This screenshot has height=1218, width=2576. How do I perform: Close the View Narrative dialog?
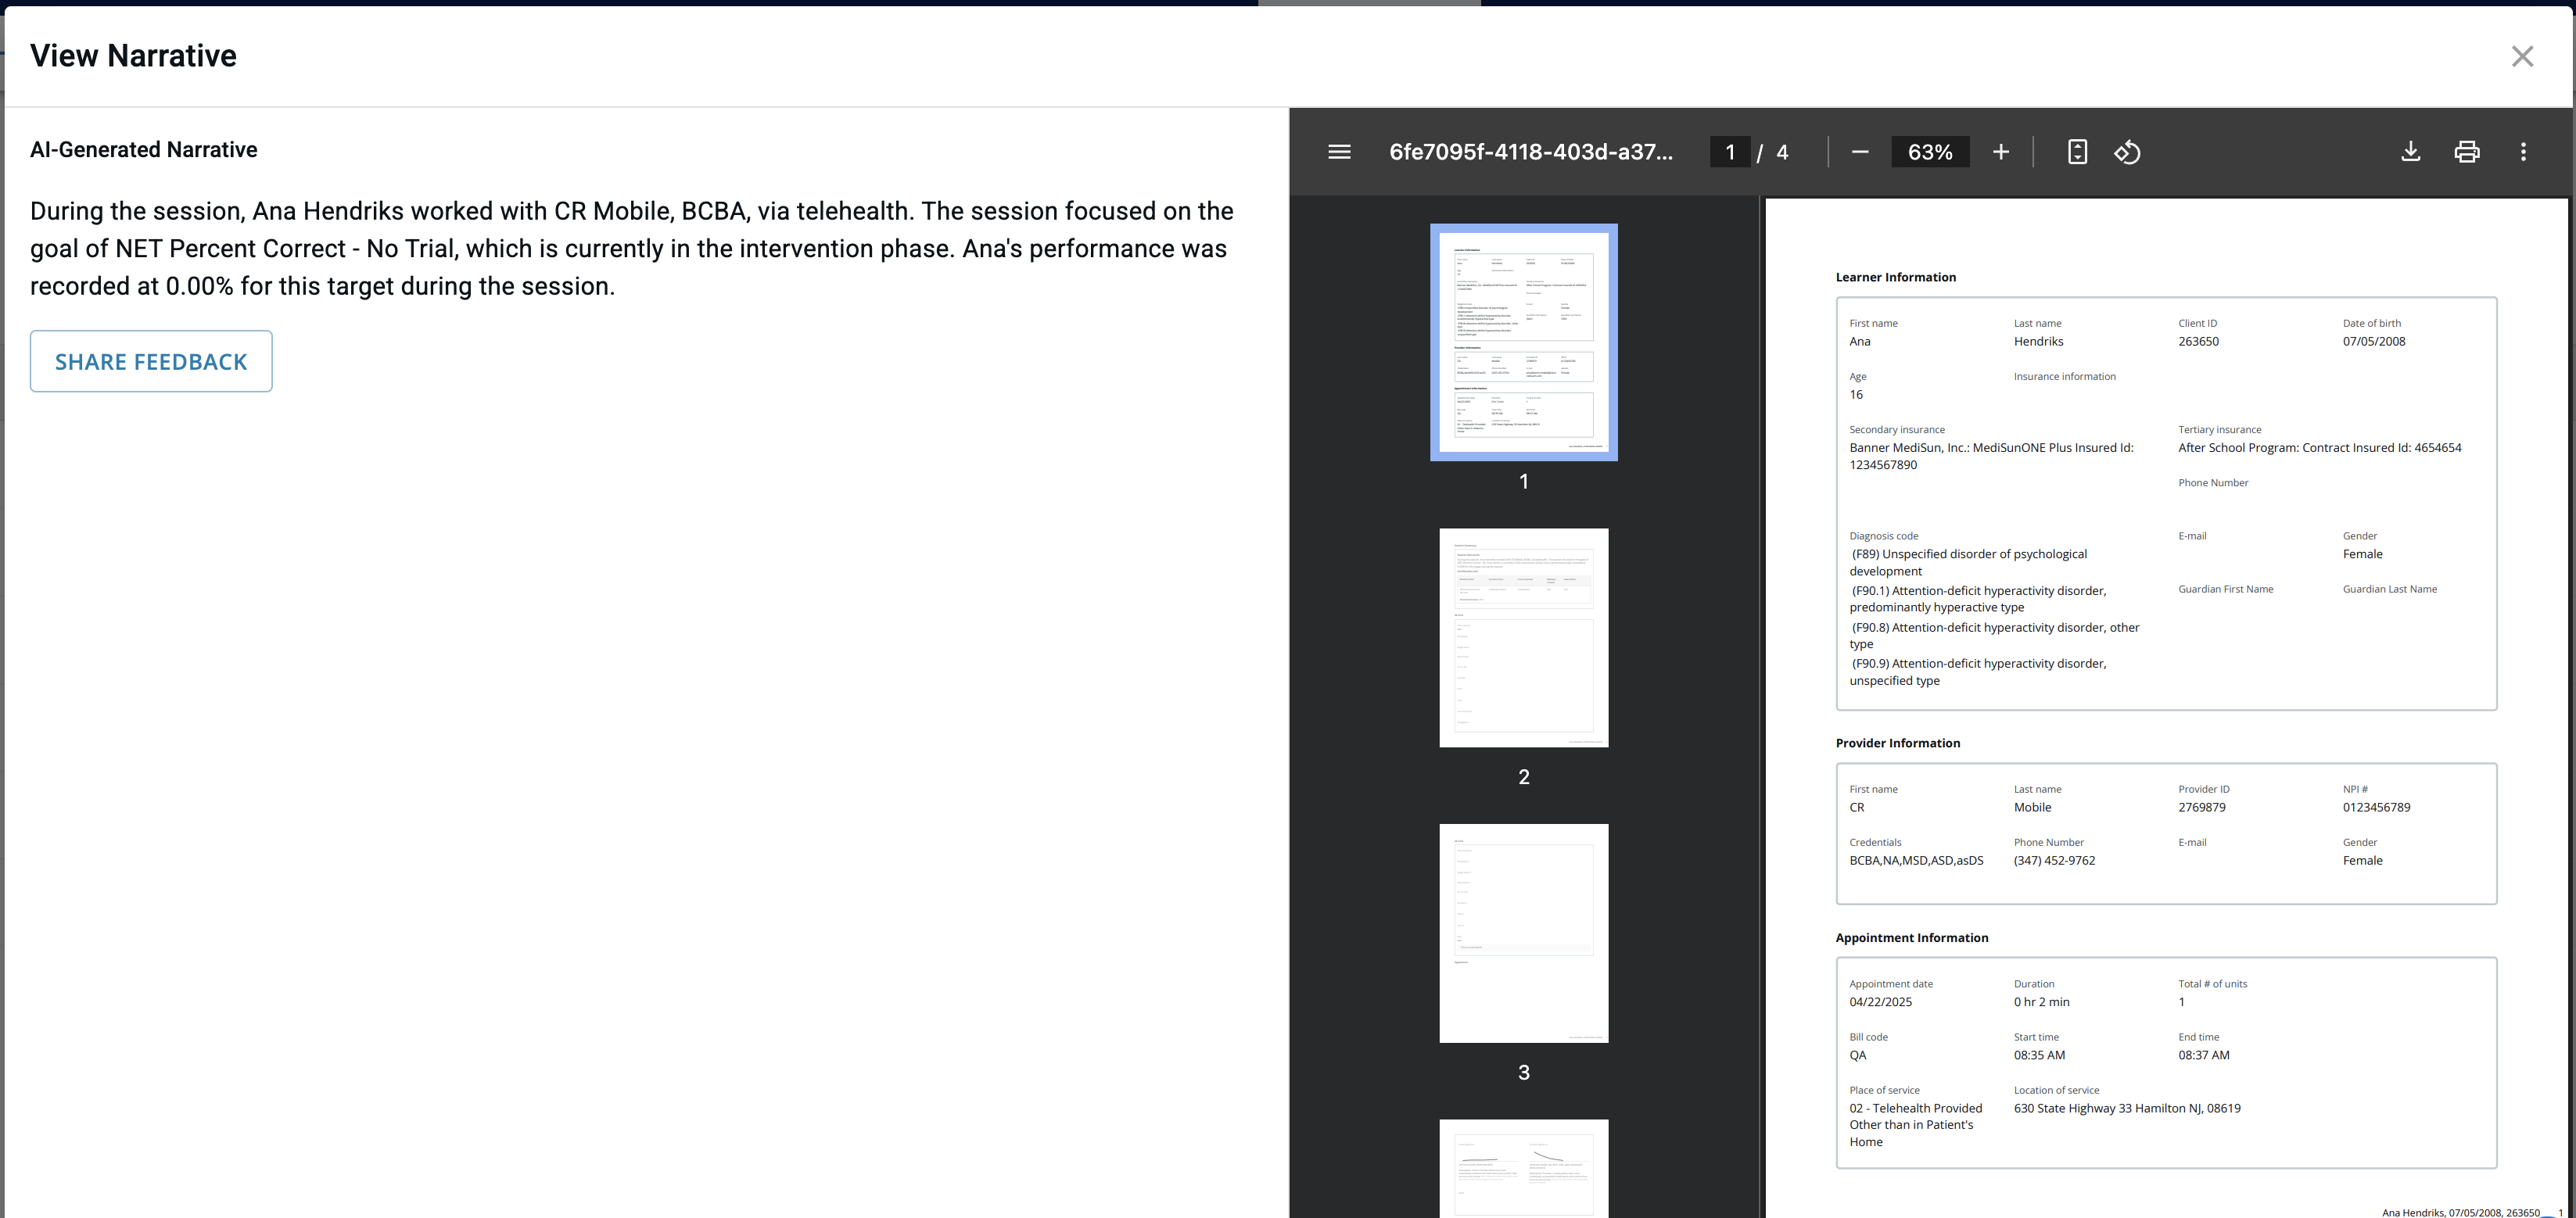coord(2523,56)
